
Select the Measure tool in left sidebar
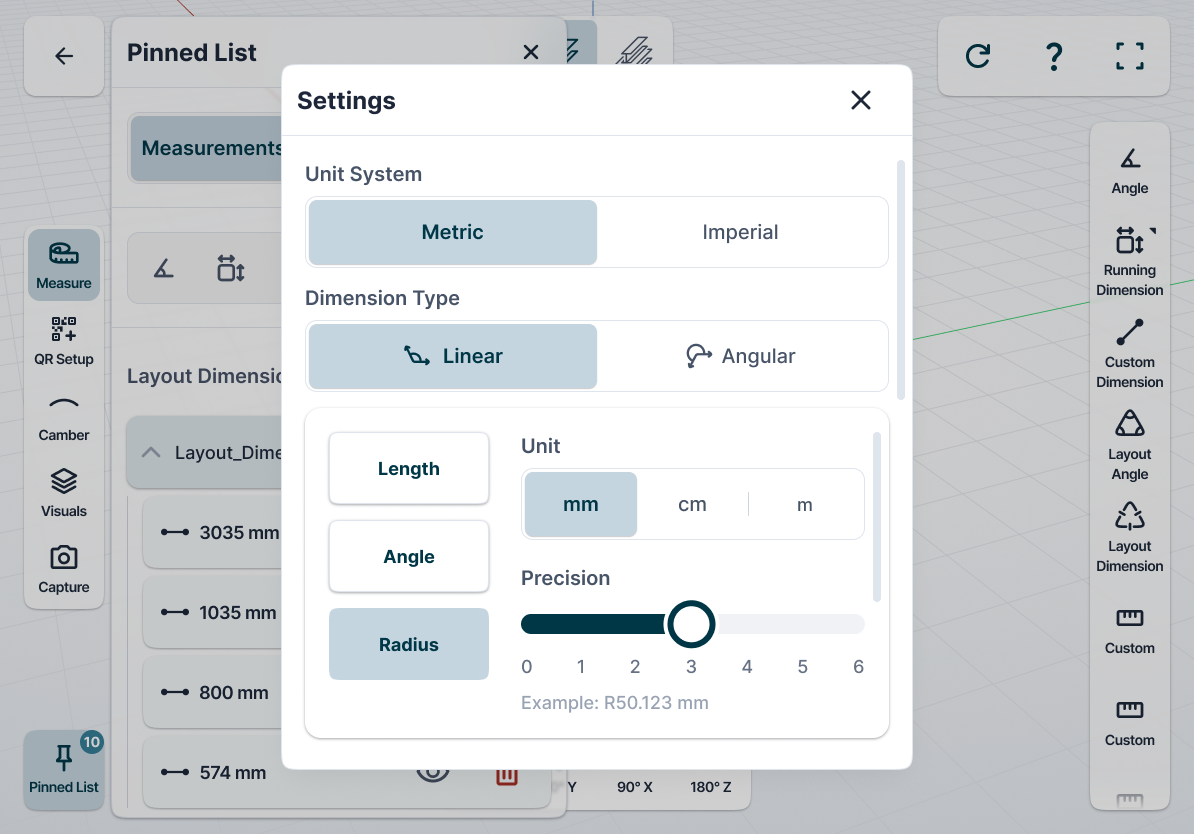pos(64,265)
